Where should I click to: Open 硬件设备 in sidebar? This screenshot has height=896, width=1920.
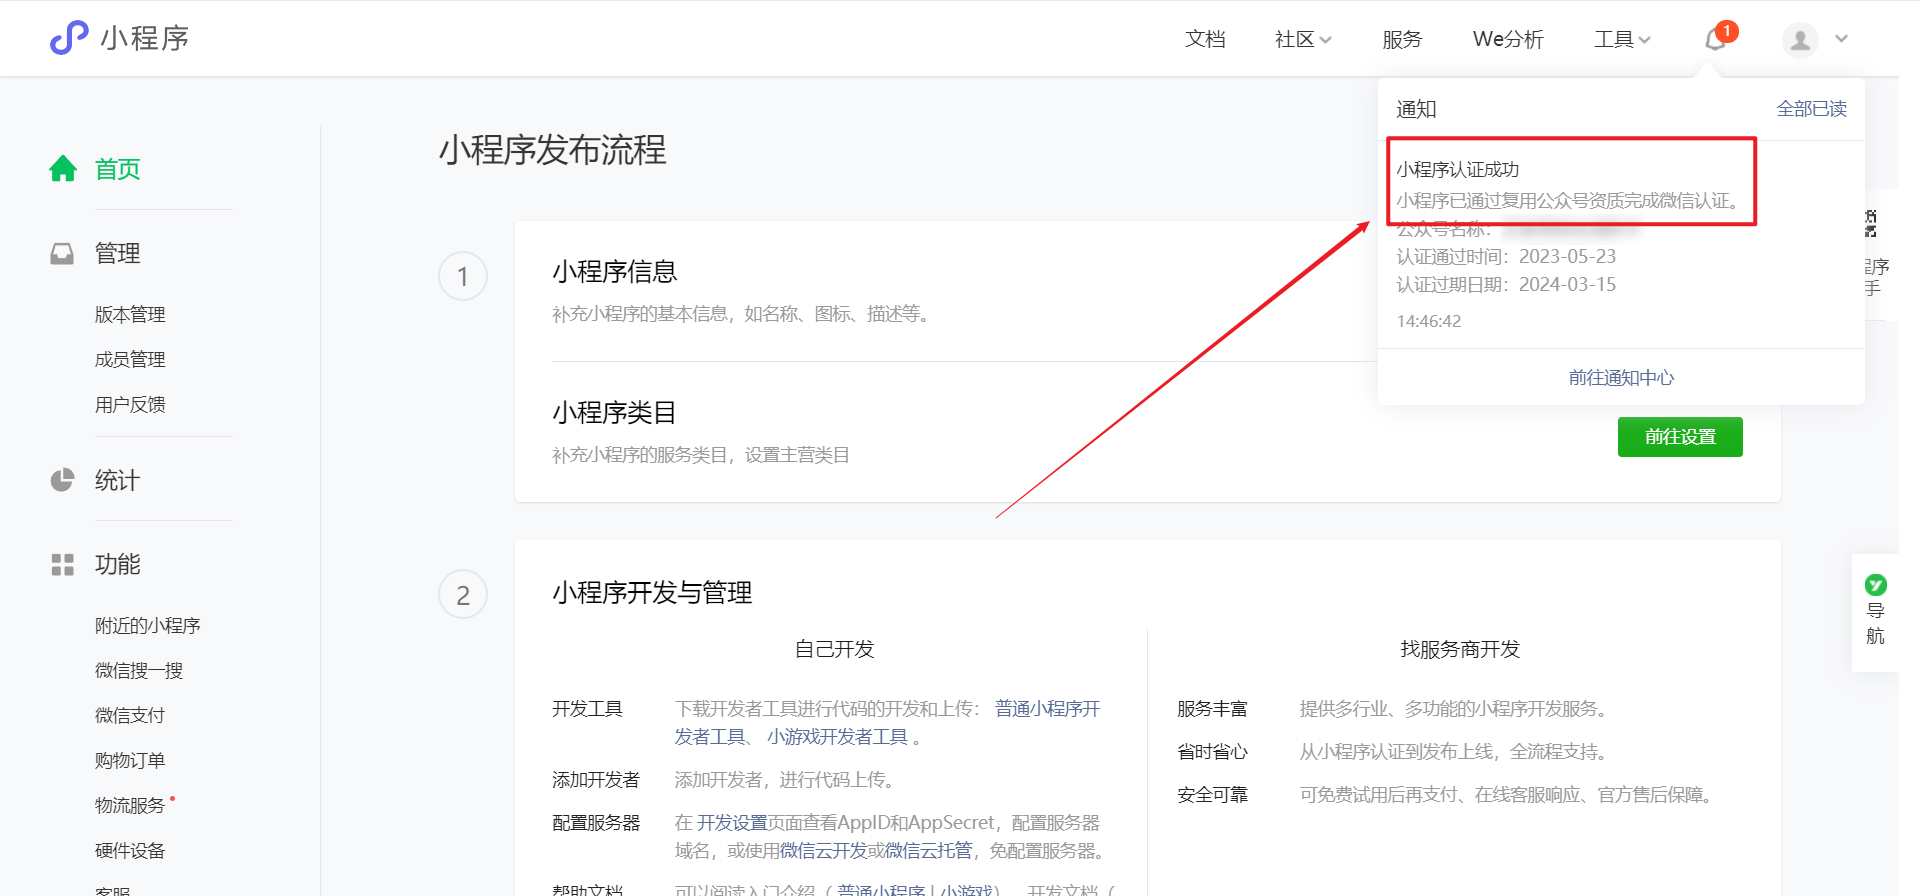click(x=130, y=850)
